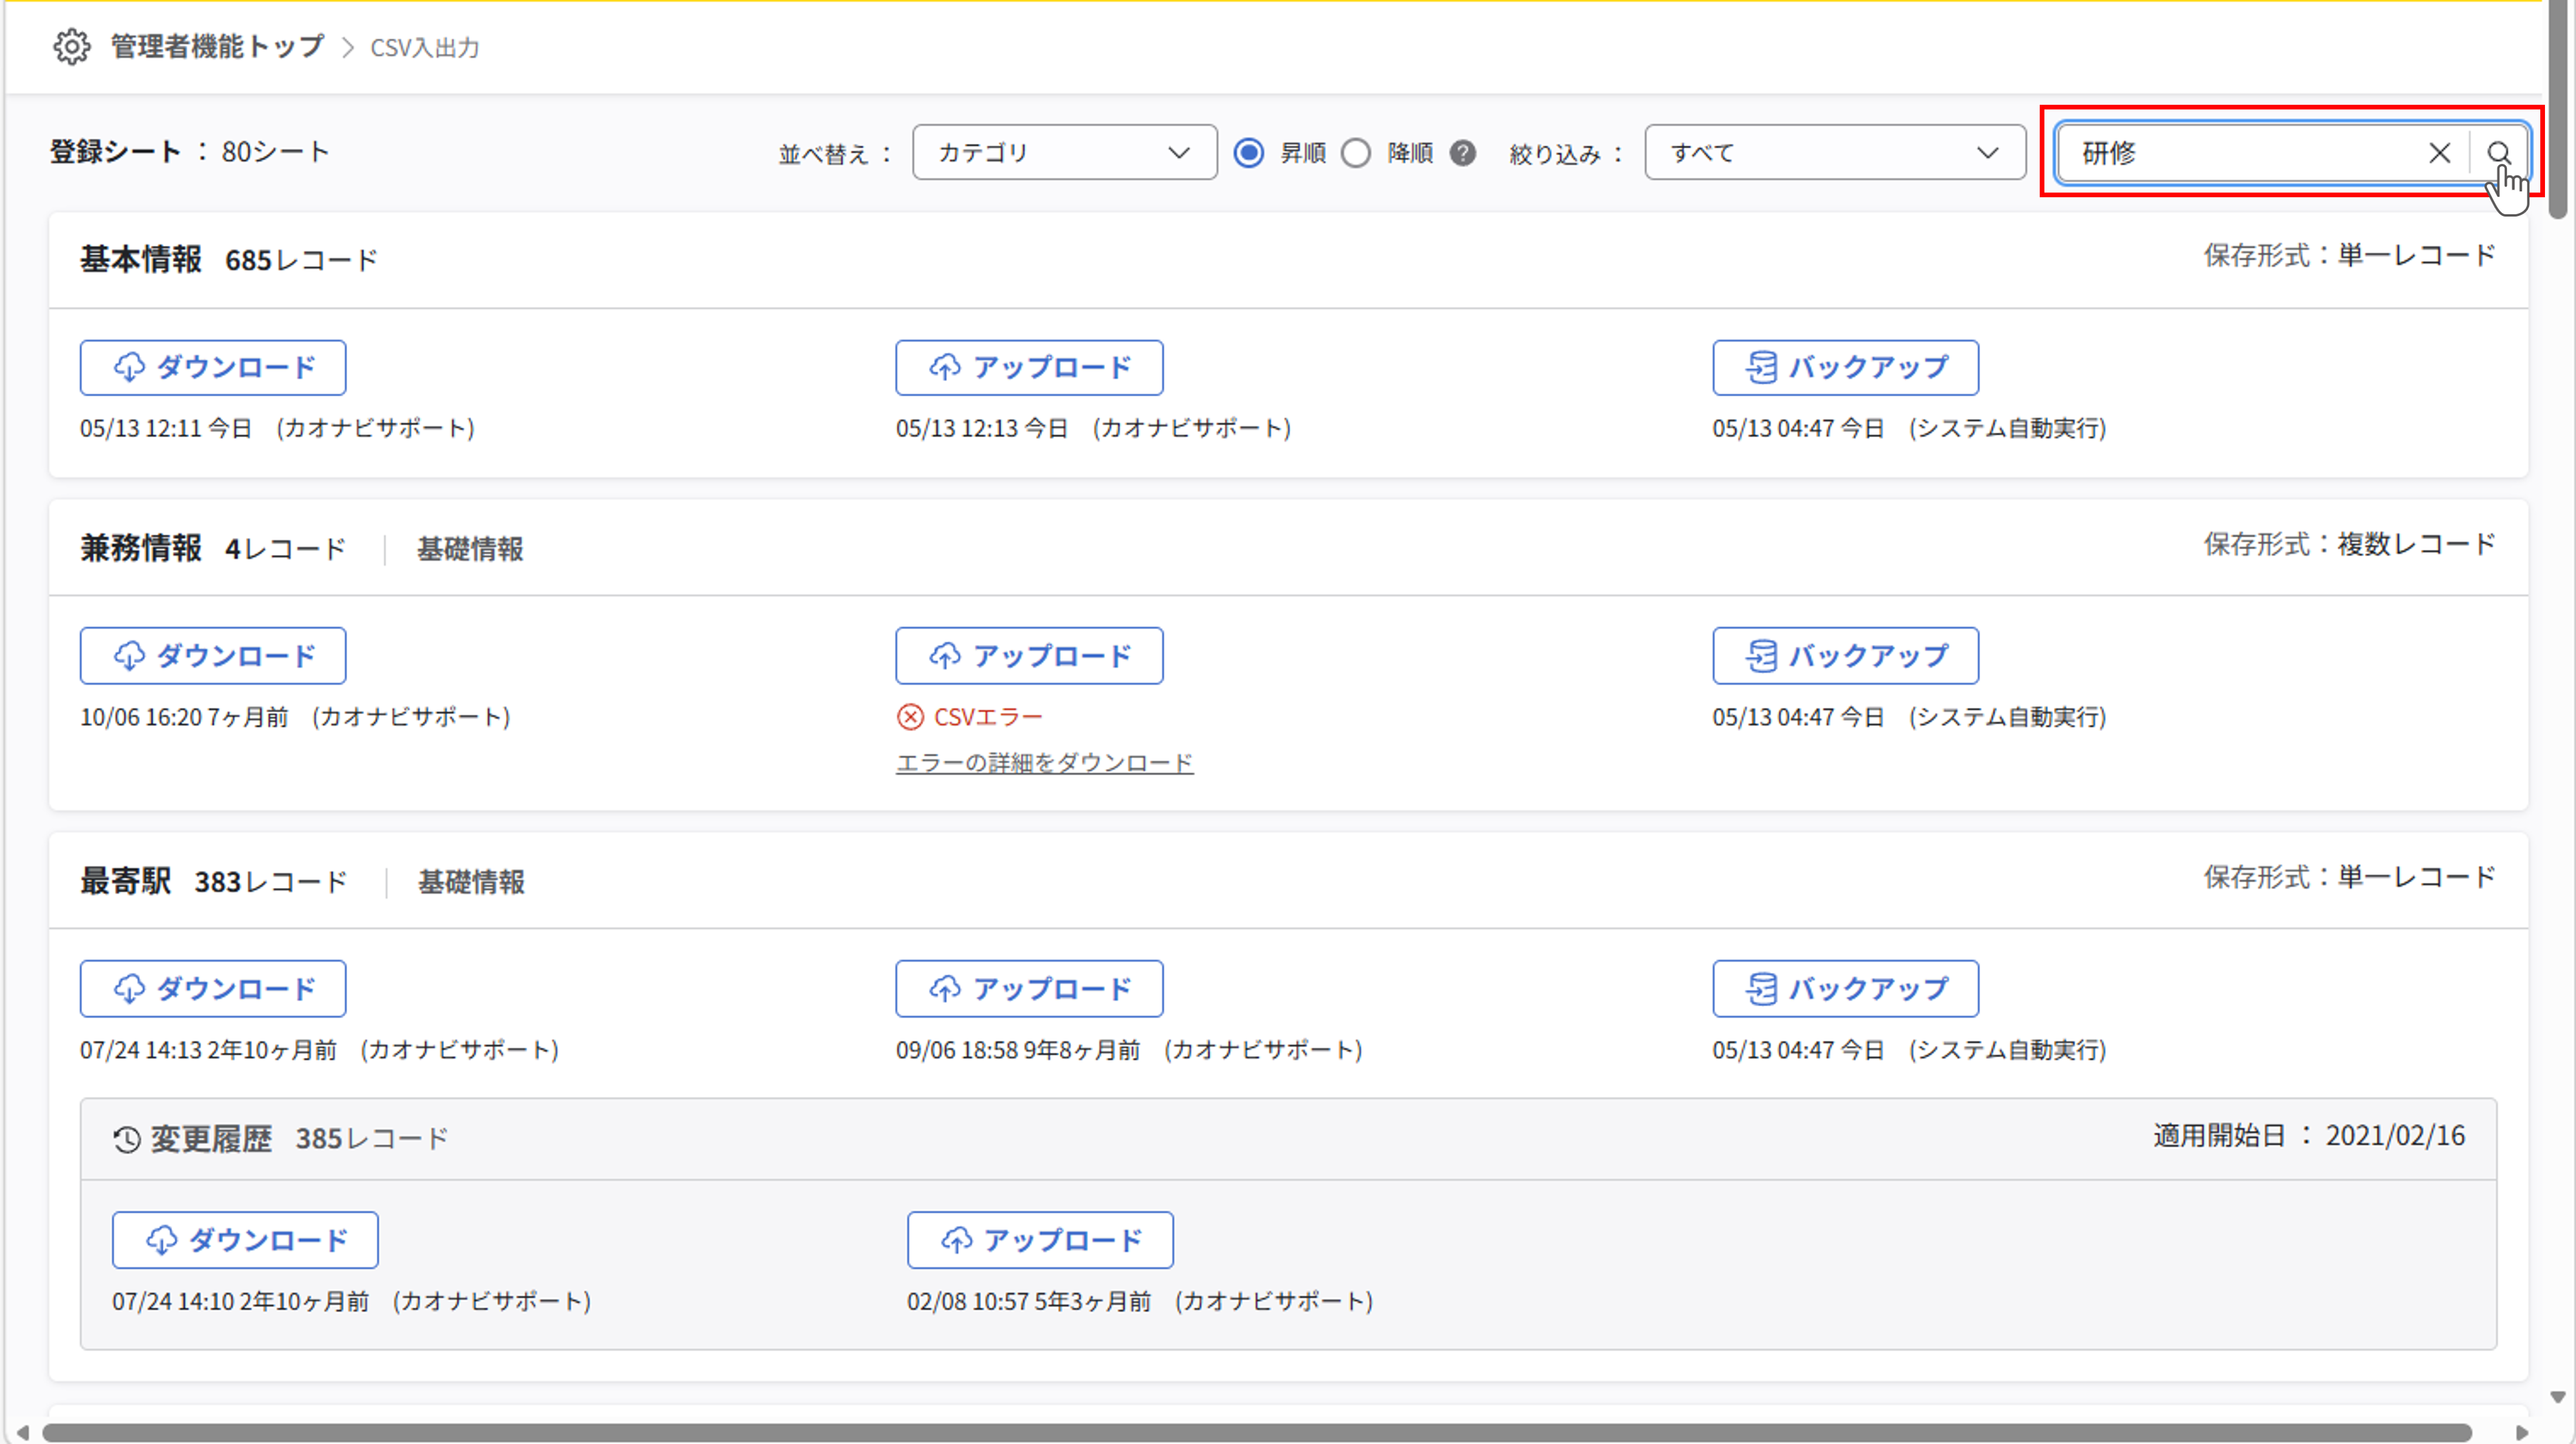The image size is (2576, 1444).
Task: Click the 登録シート：80シート count text
Action: pyautogui.click(x=190, y=152)
